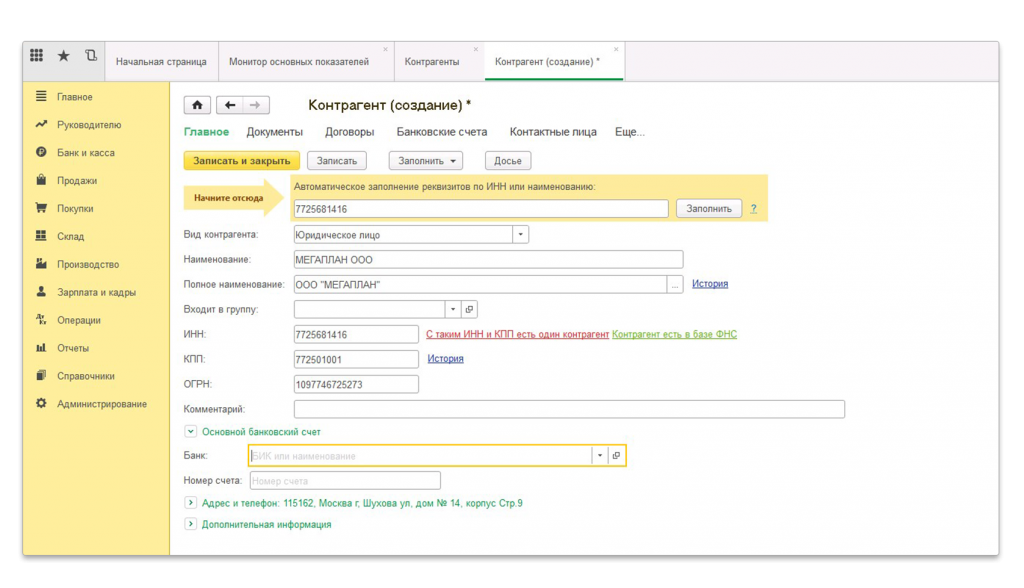Open favorites star icon

coord(63,56)
